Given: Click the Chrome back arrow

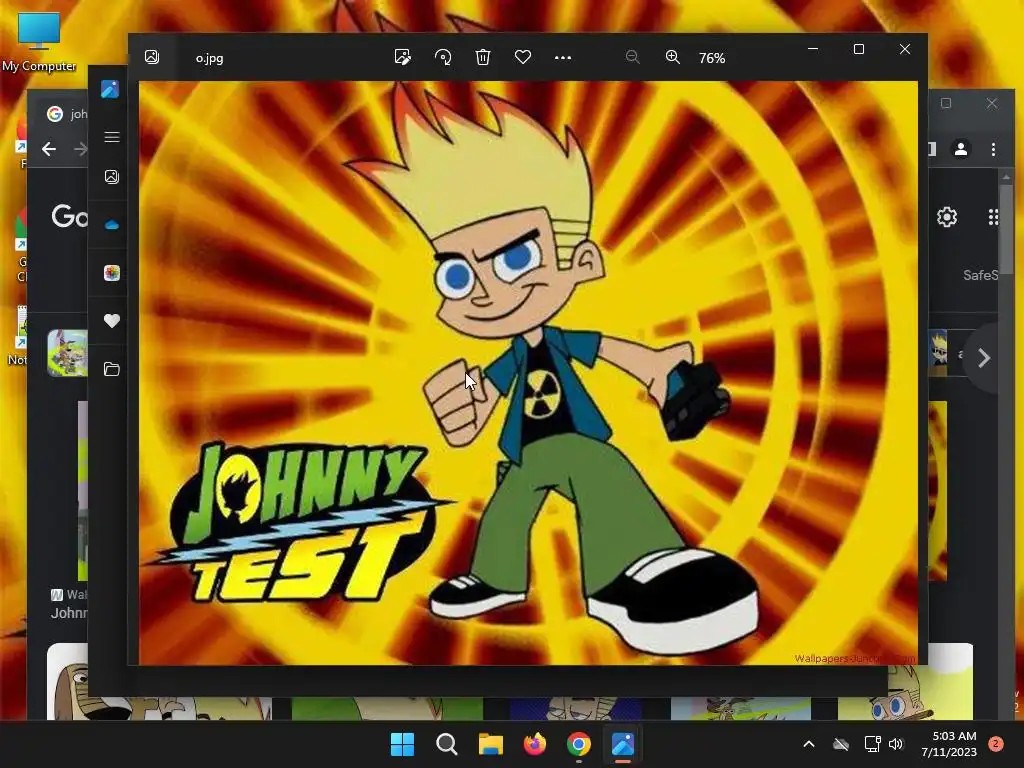Looking at the screenshot, I should [x=49, y=149].
